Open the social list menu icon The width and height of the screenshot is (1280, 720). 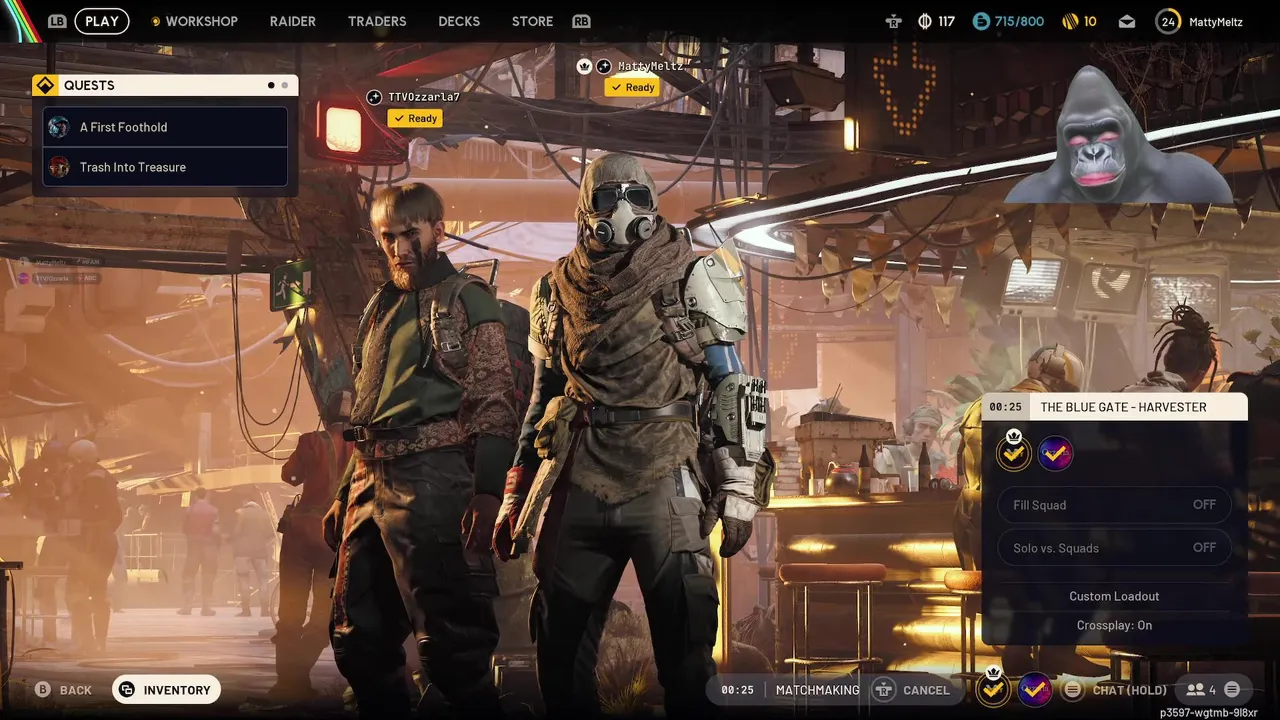pyautogui.click(x=1232, y=690)
